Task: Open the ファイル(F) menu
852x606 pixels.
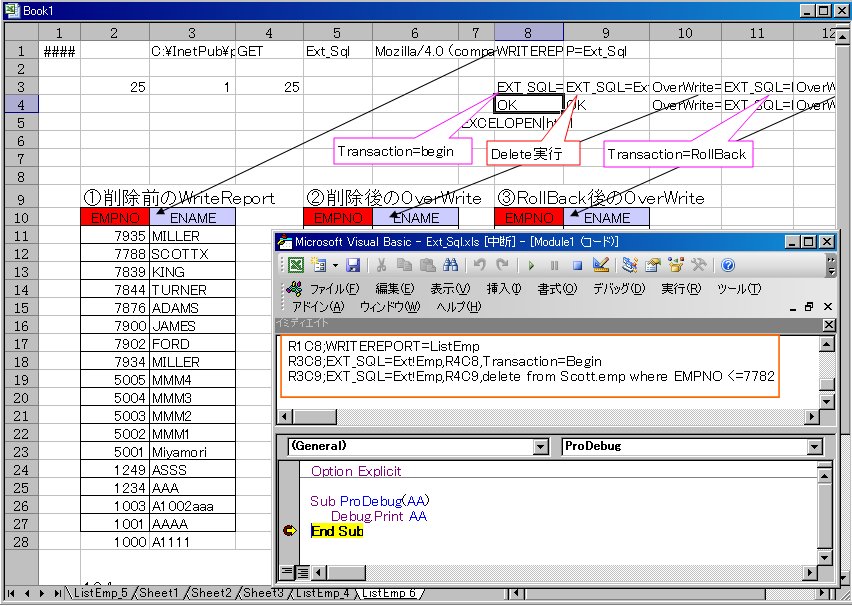Action: coord(335,289)
